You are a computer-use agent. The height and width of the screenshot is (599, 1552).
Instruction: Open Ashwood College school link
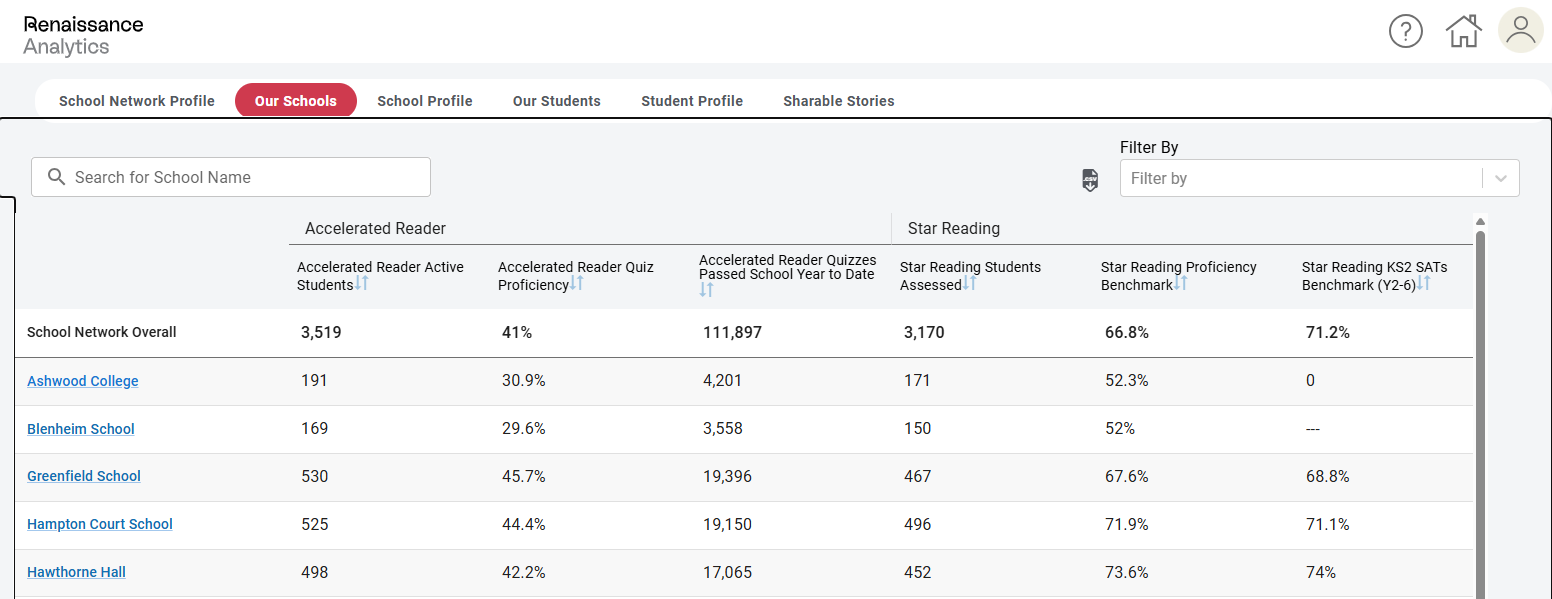pos(83,381)
